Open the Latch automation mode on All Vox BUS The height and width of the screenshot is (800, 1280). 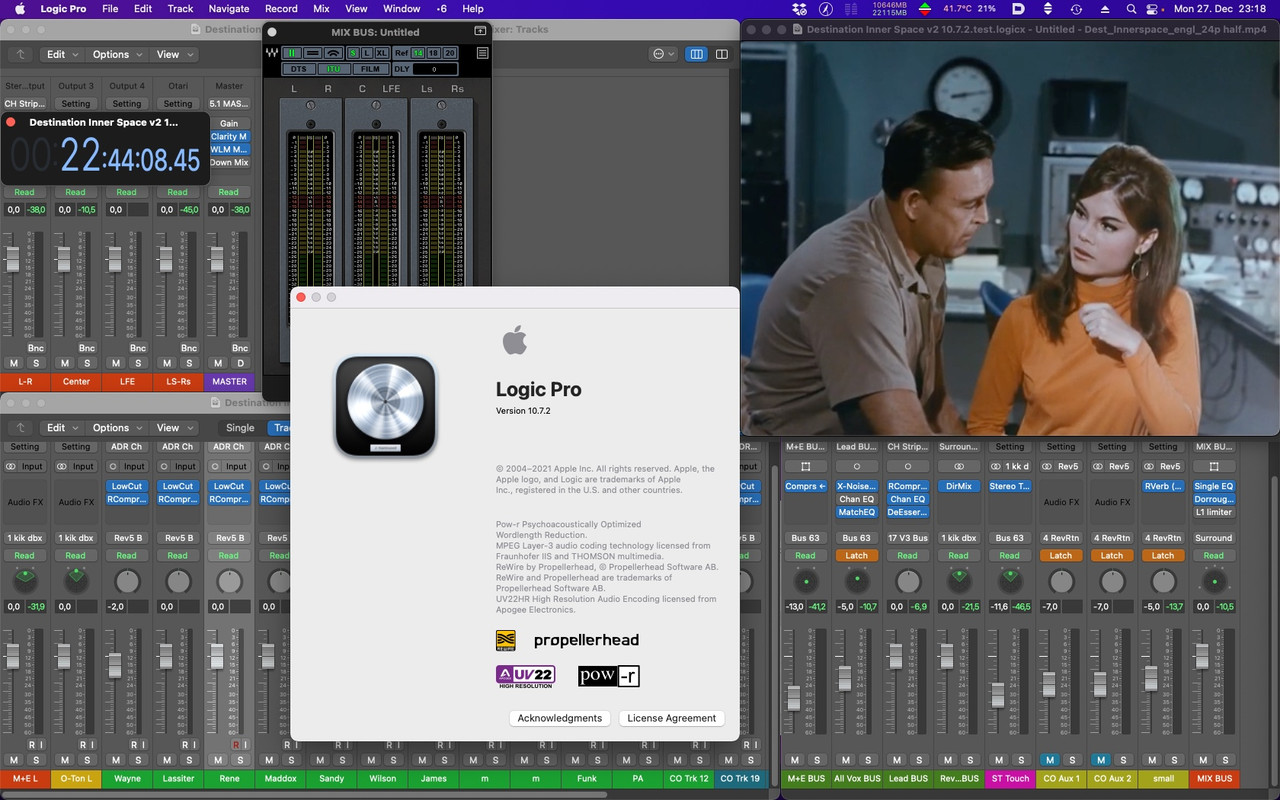856,556
